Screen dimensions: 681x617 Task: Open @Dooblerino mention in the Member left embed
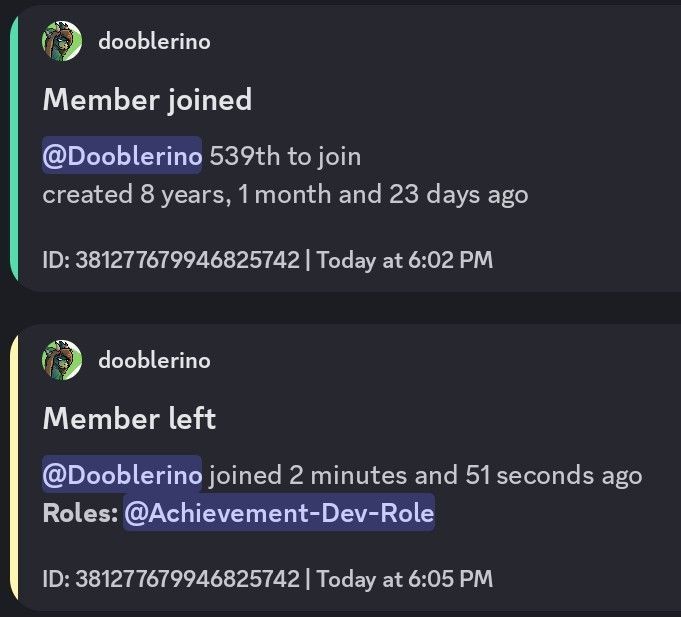click(122, 474)
